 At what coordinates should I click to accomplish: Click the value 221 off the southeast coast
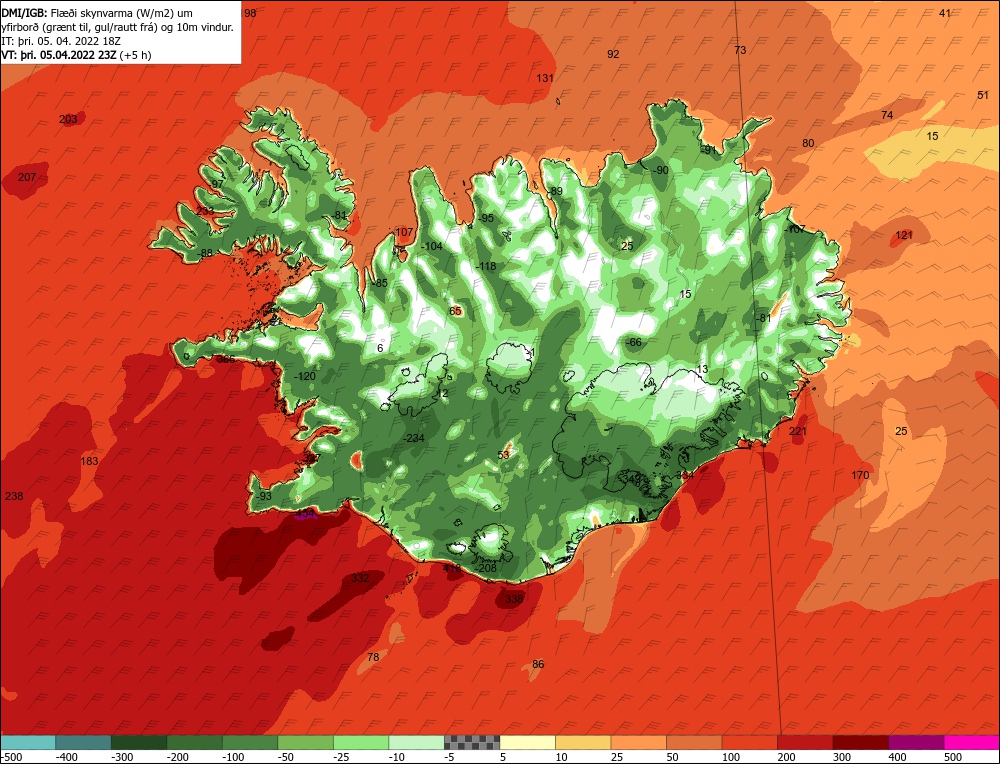pyautogui.click(x=798, y=432)
